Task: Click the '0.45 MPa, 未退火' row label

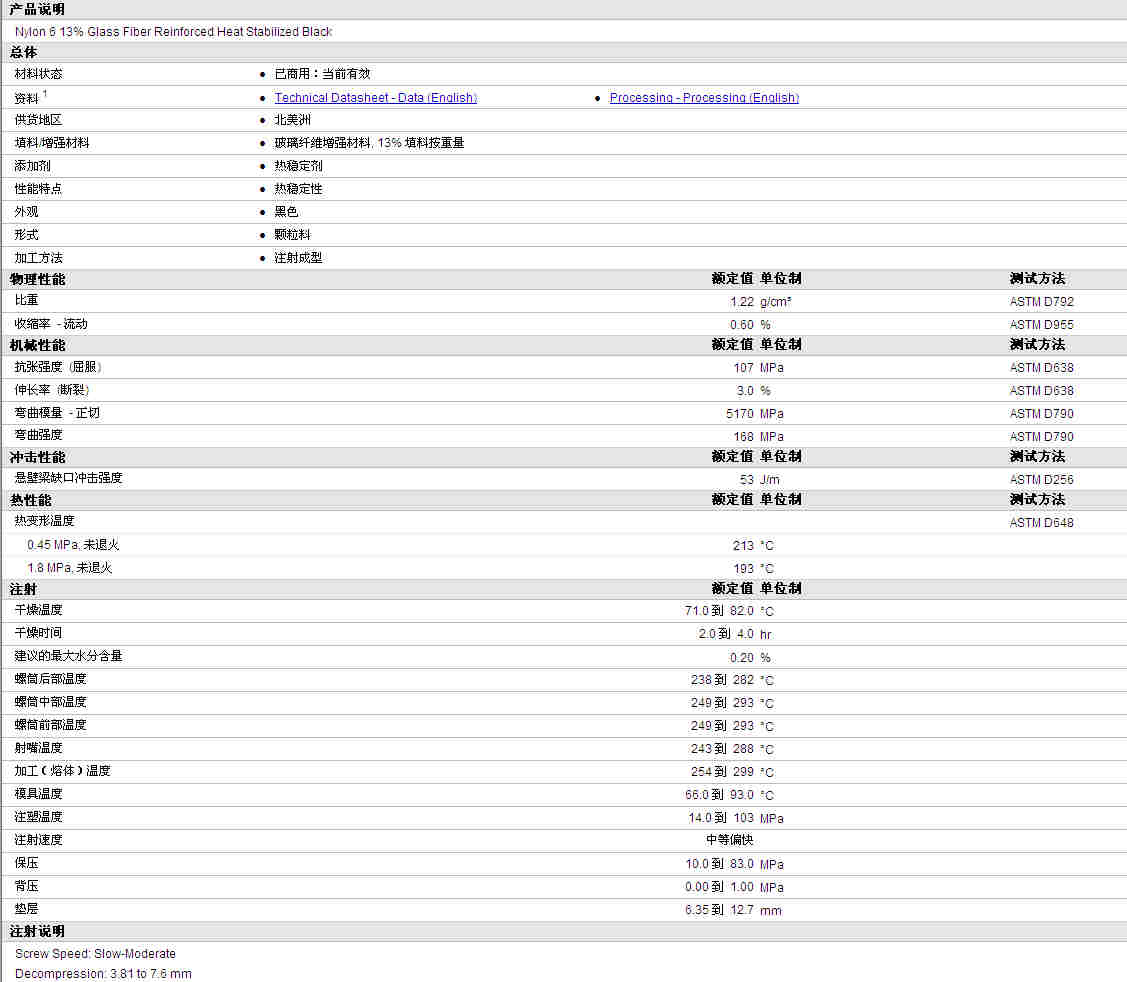Action: 73,545
